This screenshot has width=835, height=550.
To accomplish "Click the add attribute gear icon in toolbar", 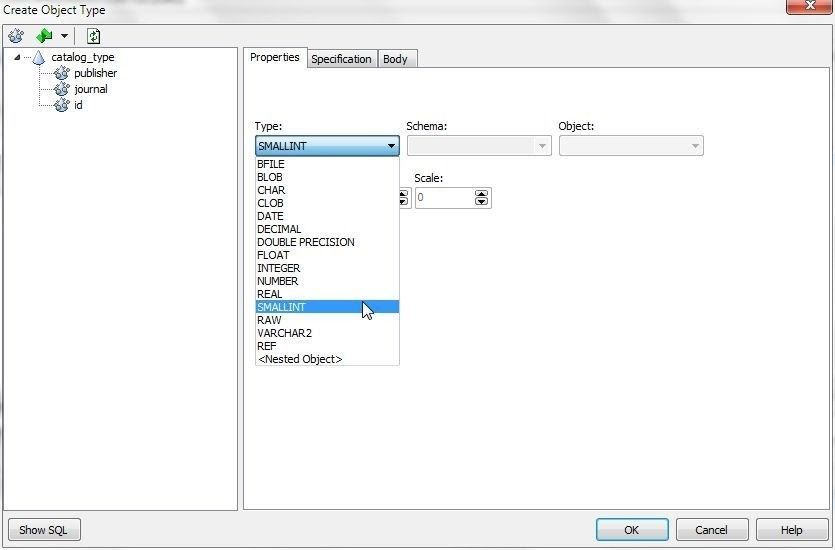I will pyautogui.click(x=16, y=36).
